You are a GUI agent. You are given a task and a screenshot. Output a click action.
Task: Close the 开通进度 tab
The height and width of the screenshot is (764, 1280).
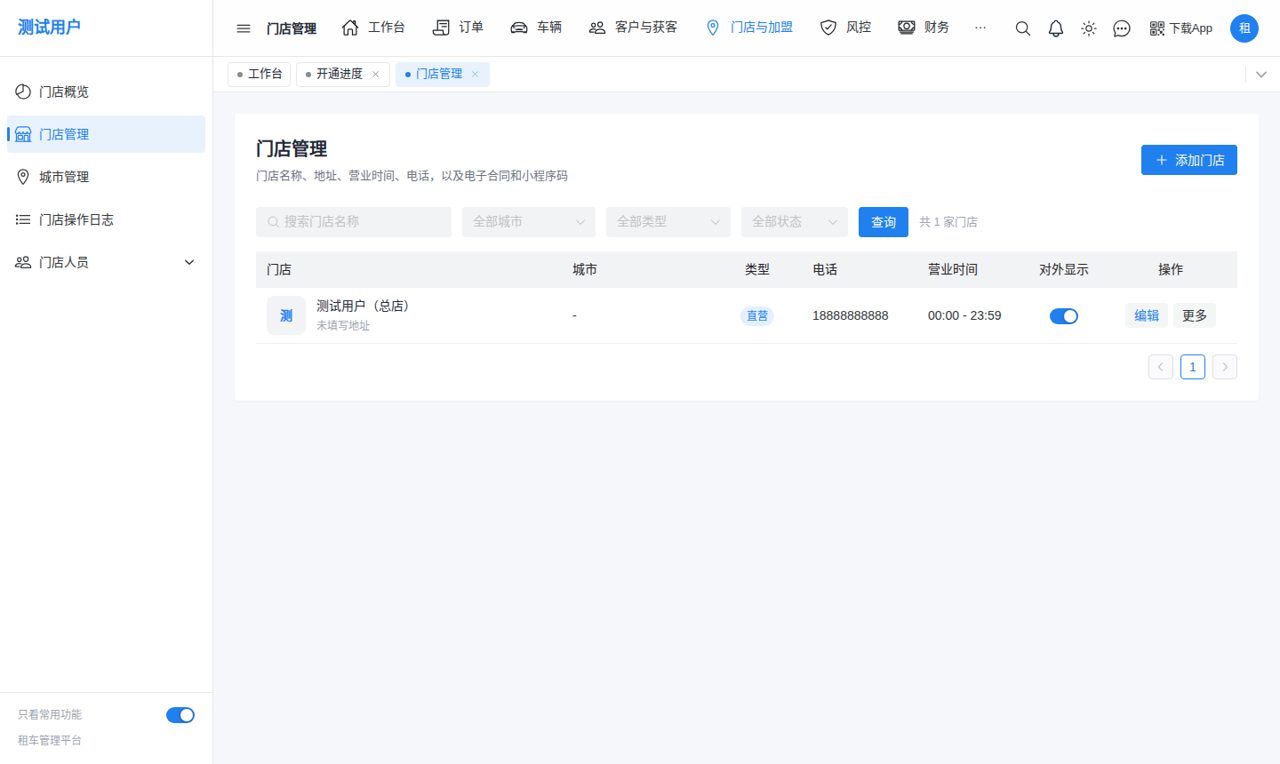375,74
